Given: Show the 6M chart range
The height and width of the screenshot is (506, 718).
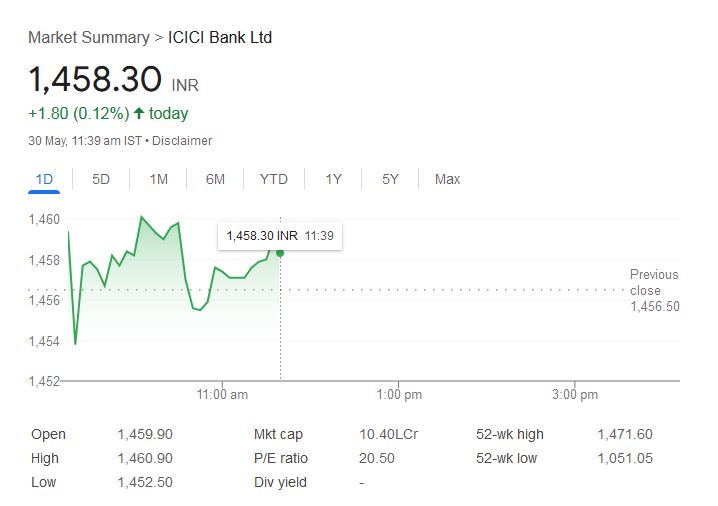Looking at the screenshot, I should tap(215, 179).
